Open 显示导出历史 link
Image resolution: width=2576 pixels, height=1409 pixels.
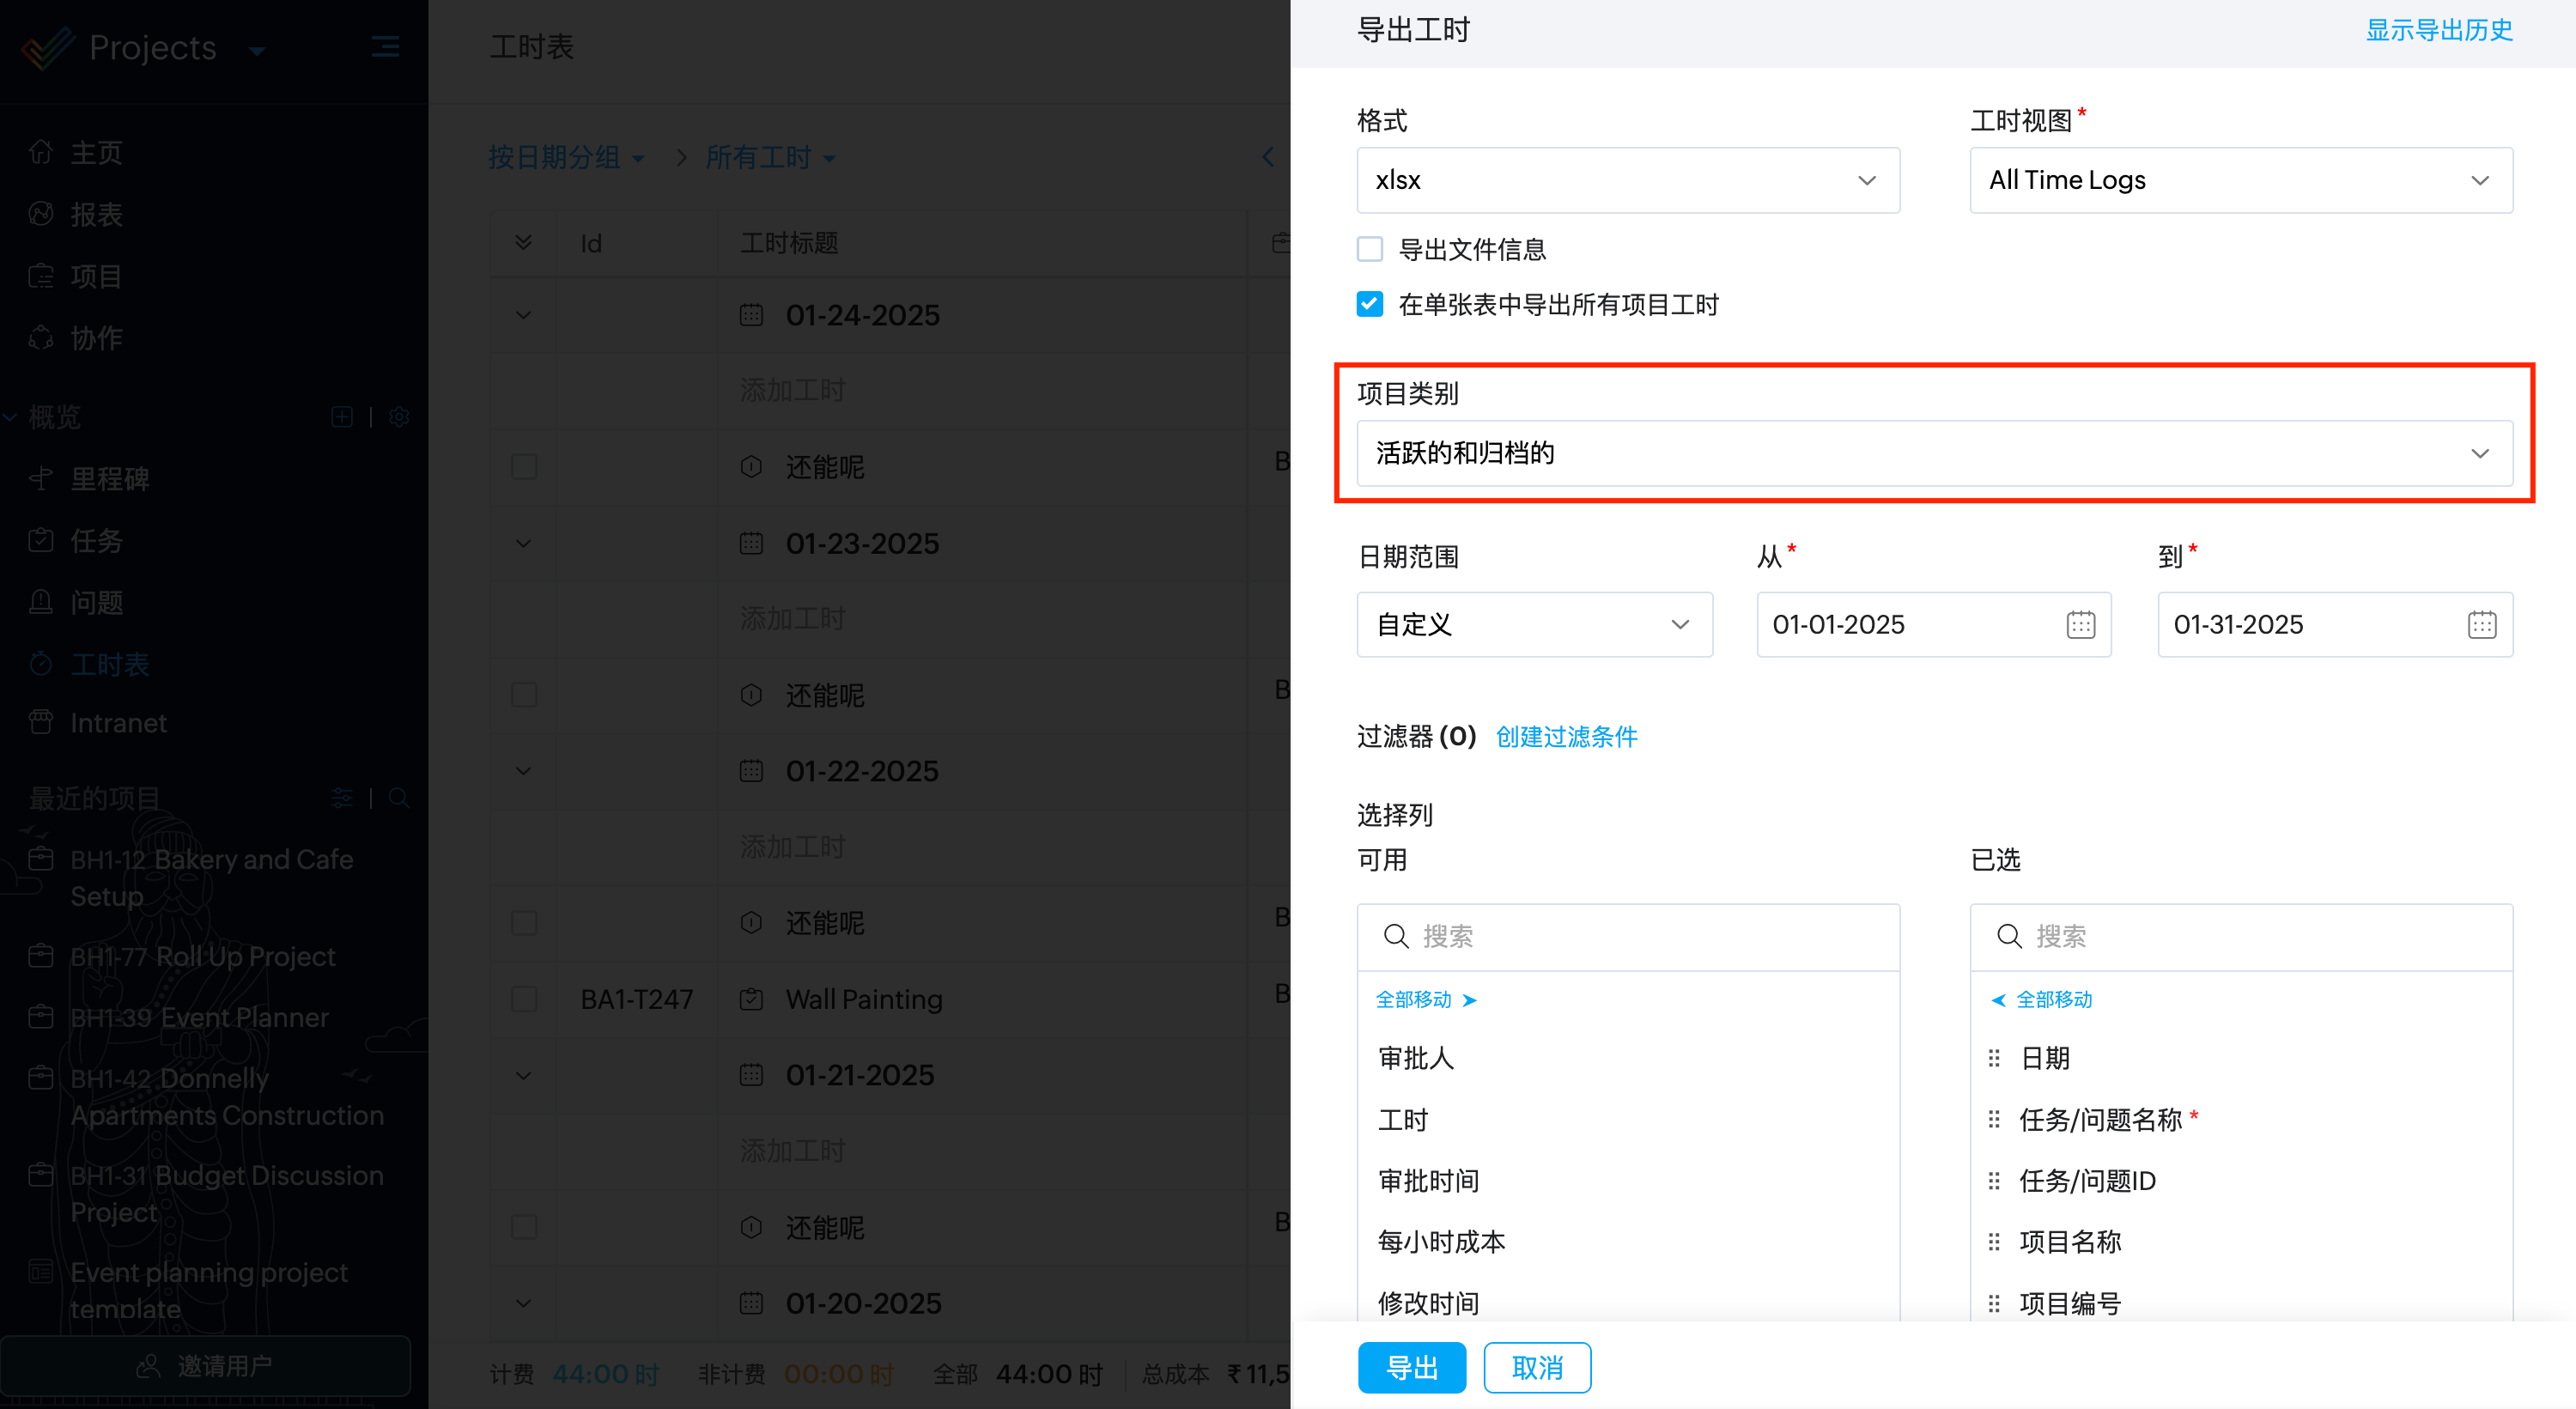click(x=2438, y=30)
